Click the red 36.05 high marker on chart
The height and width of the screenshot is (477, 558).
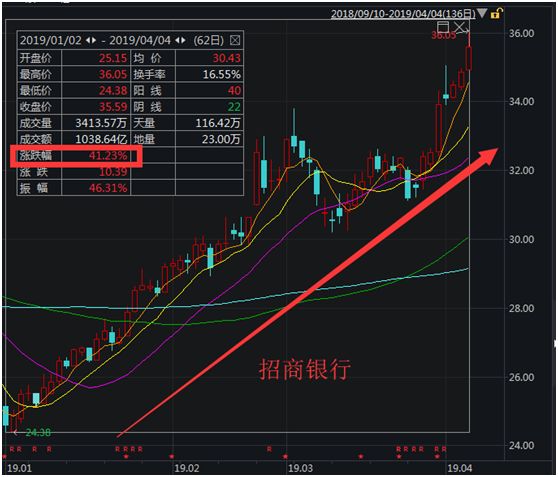click(x=443, y=35)
